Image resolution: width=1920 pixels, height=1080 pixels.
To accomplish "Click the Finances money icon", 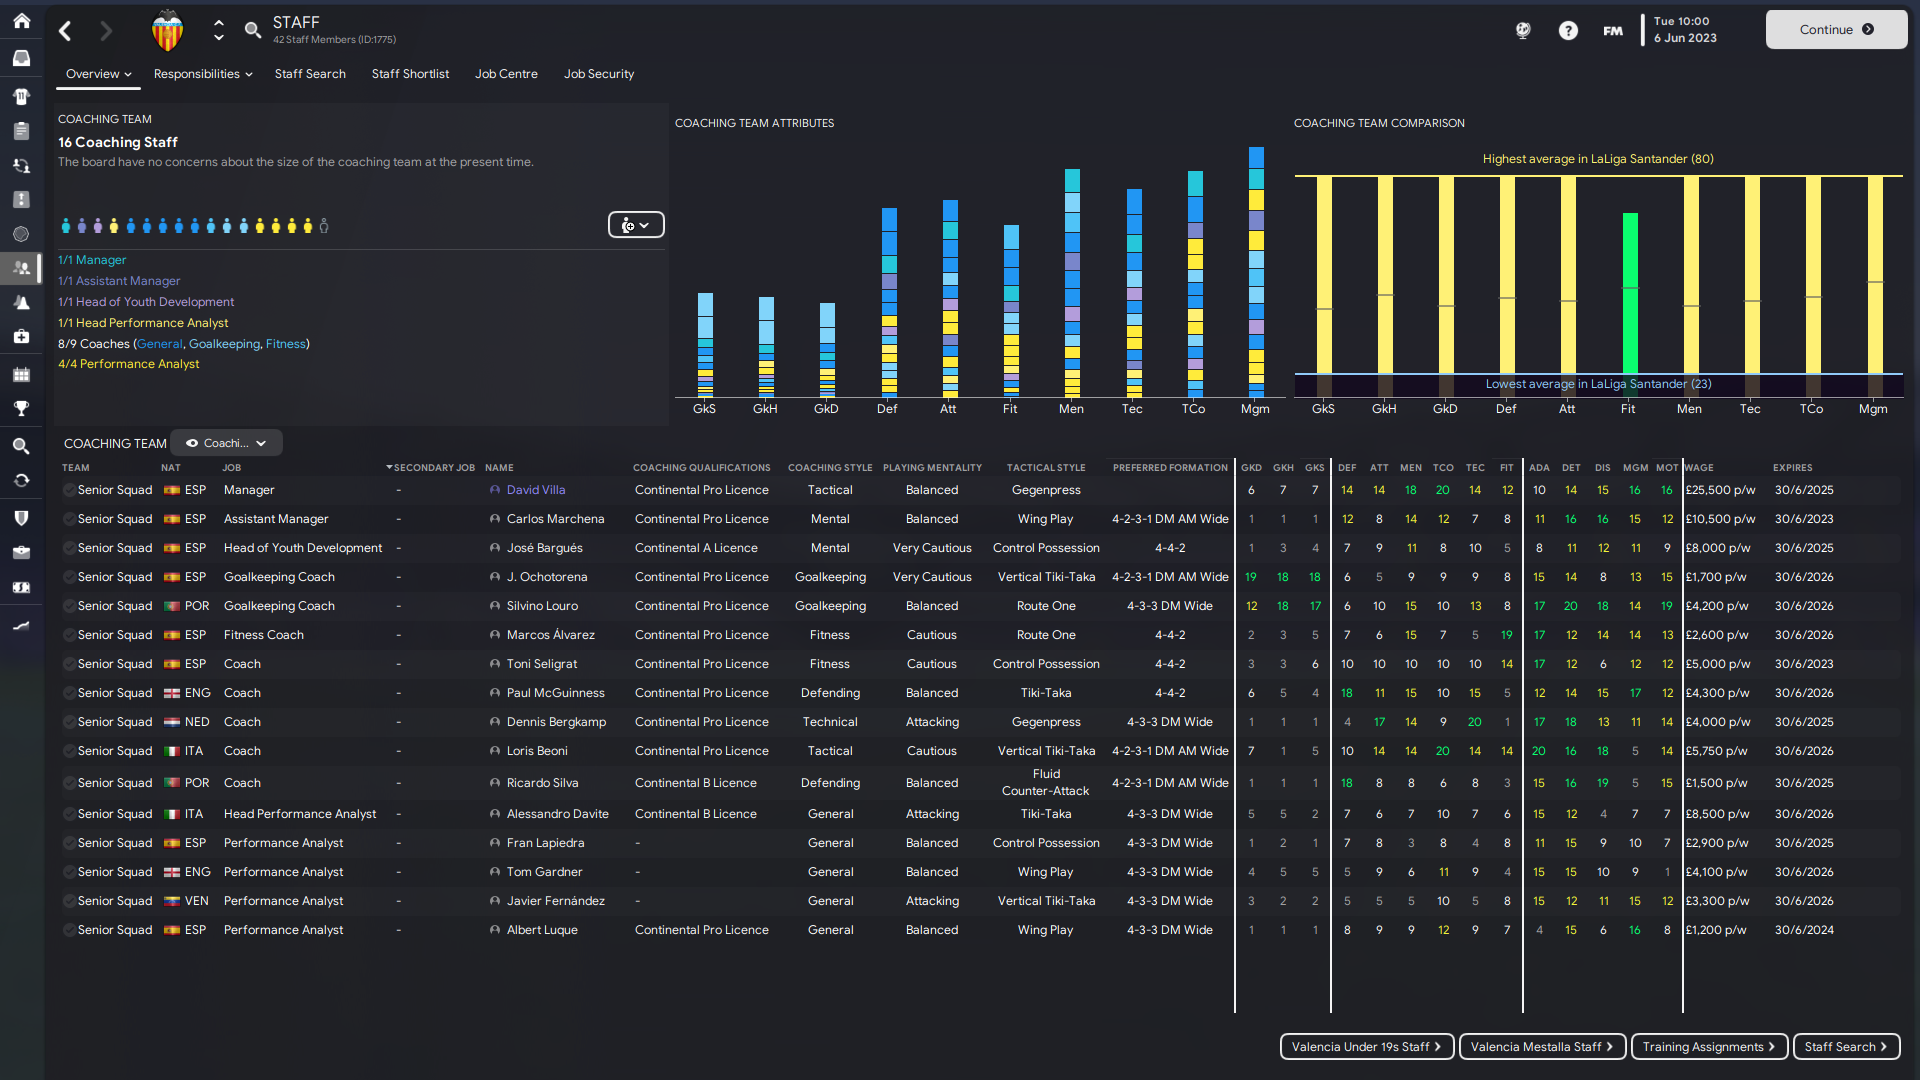I will pyautogui.click(x=21, y=587).
